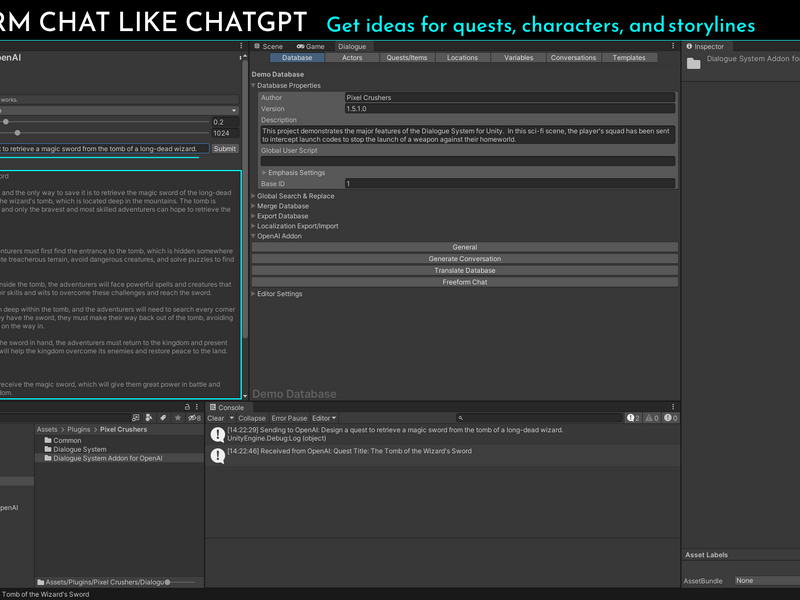Open the Project panel kebab menu

[x=196, y=407]
